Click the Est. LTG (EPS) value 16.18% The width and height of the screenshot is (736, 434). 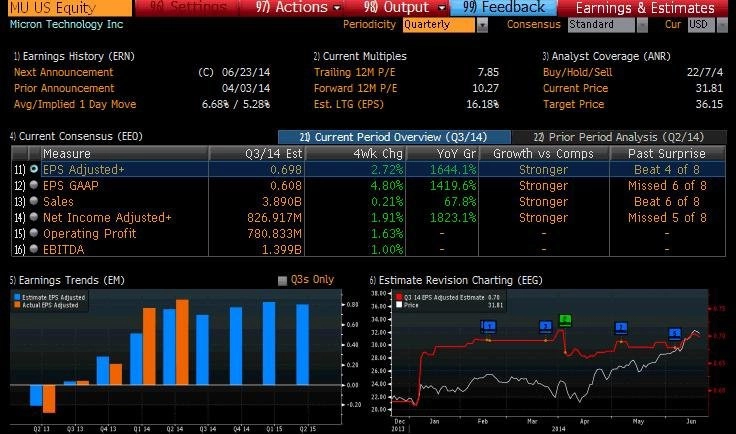(x=483, y=104)
